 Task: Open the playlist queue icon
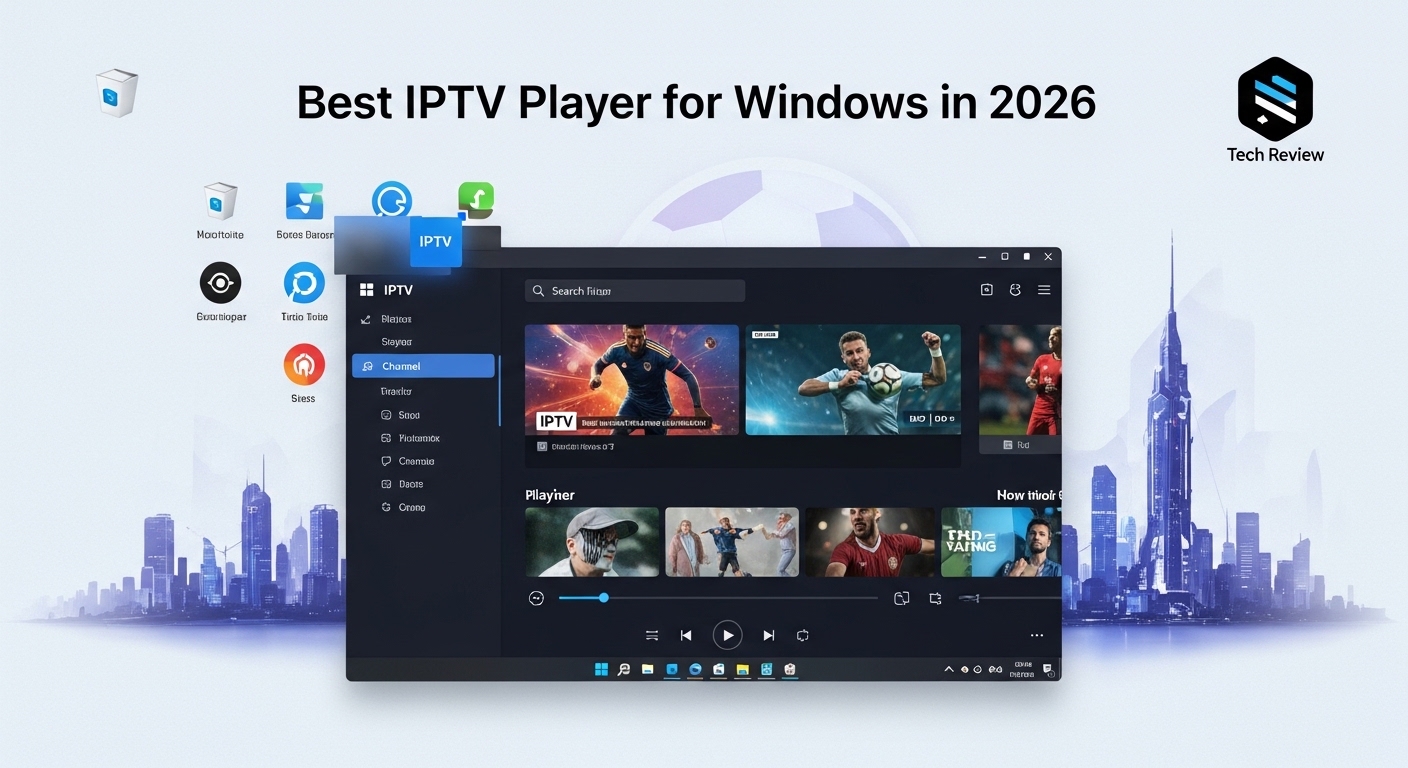point(652,635)
